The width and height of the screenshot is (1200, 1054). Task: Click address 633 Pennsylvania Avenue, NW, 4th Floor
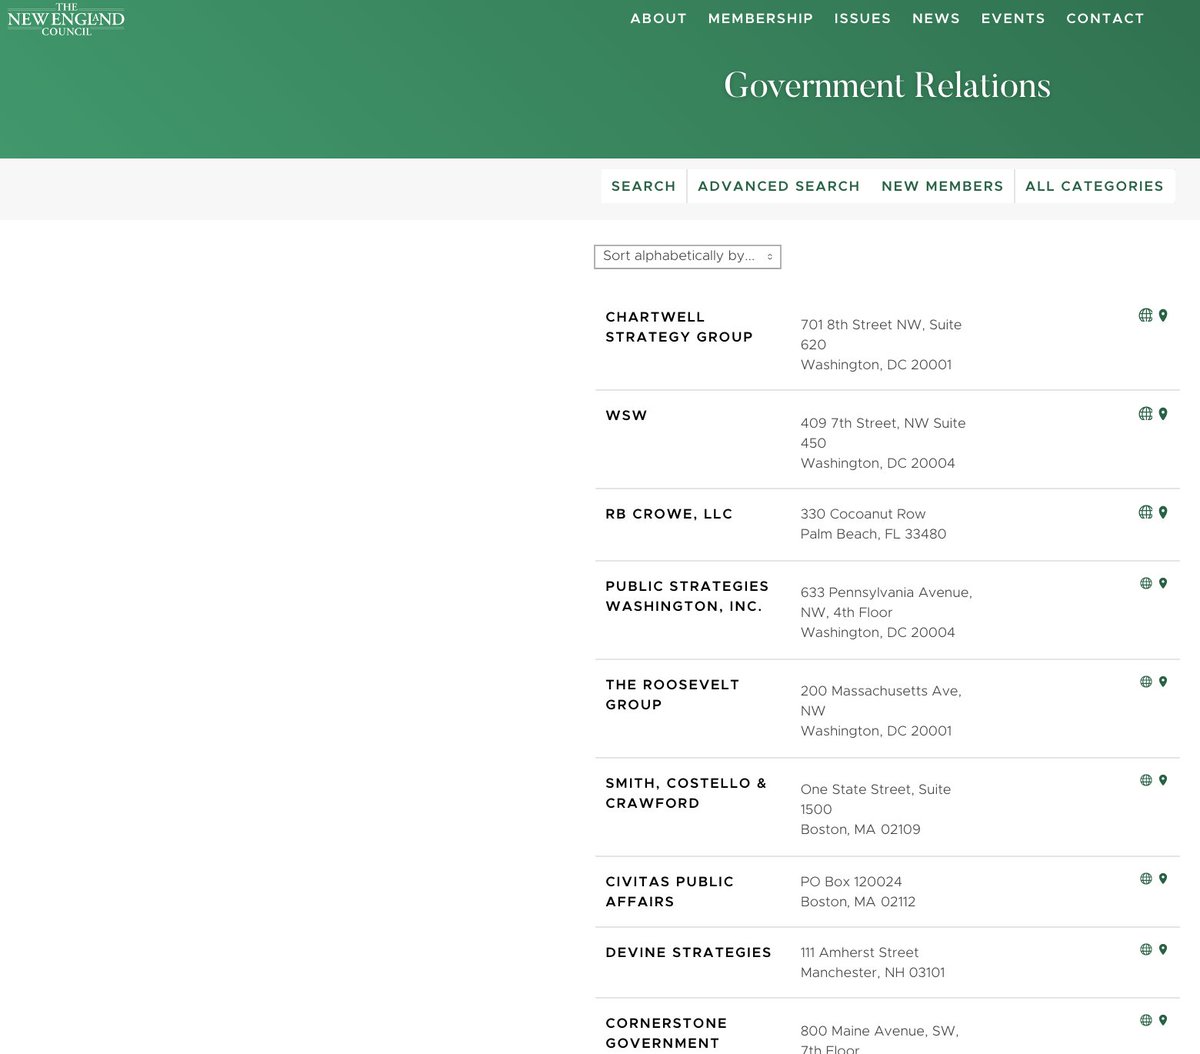coord(886,602)
